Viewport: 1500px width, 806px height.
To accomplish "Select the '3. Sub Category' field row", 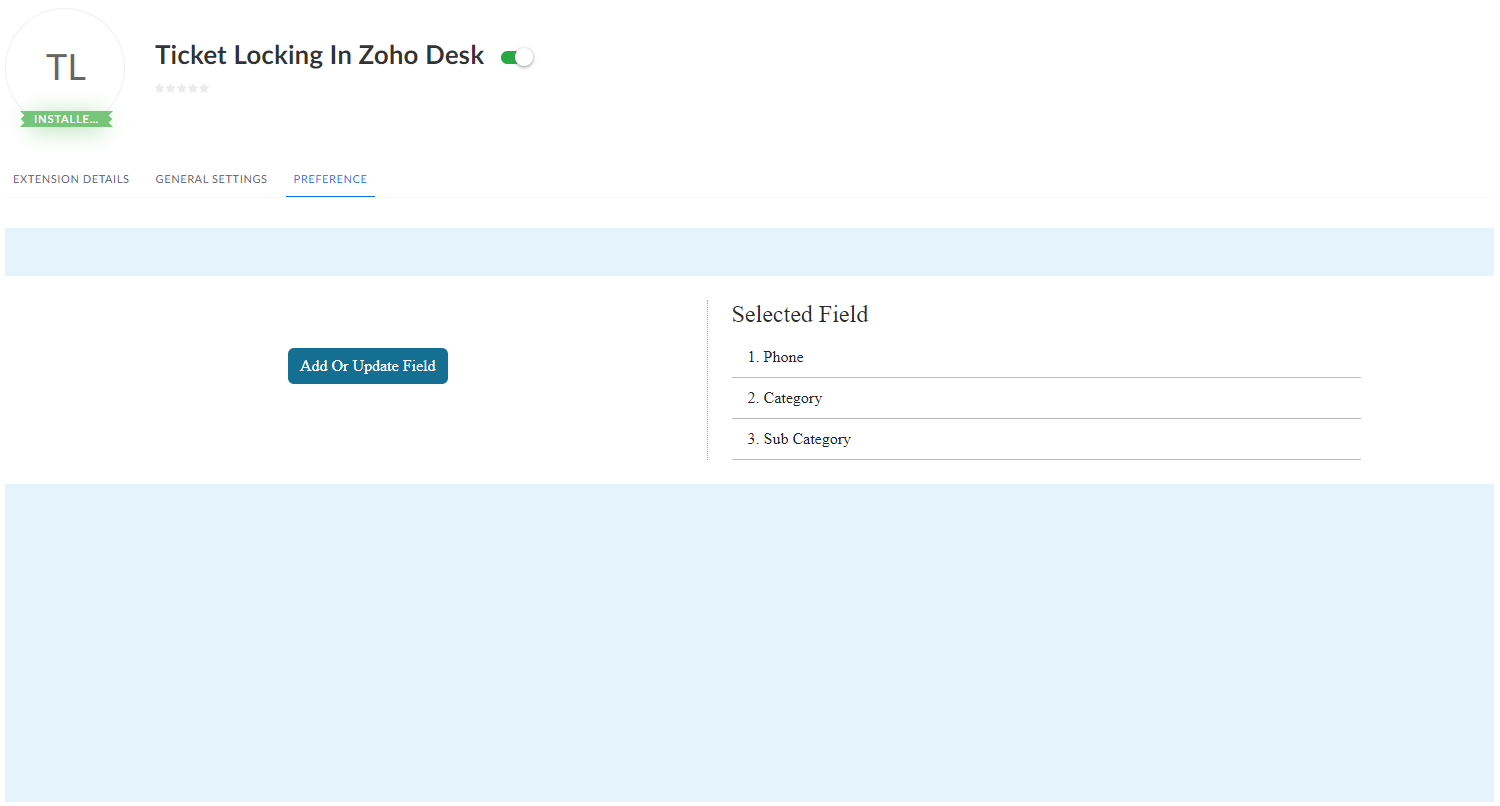I will (1046, 439).
